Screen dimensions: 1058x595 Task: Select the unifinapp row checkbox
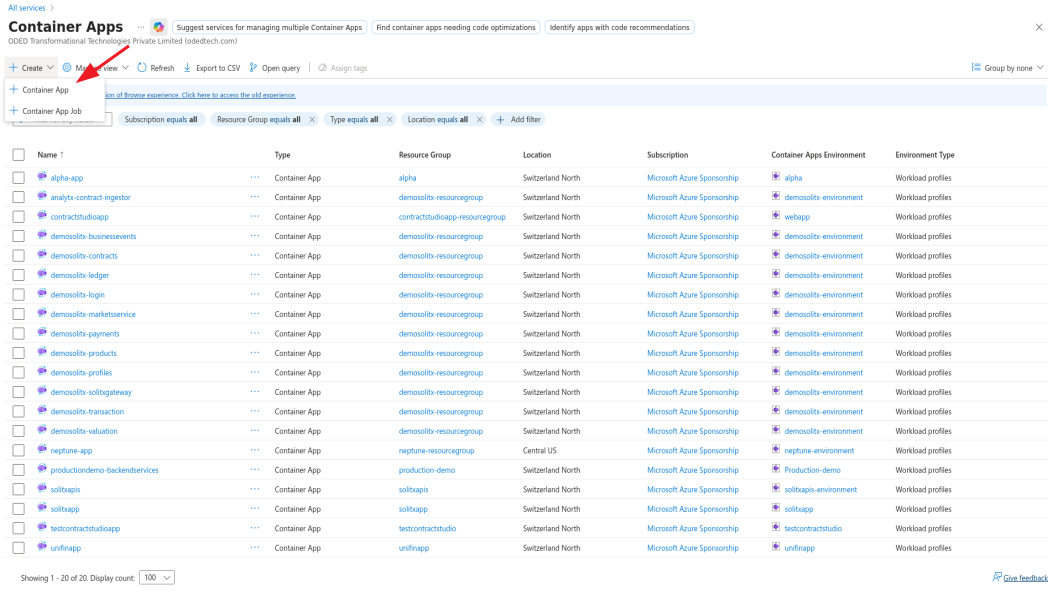pos(18,548)
